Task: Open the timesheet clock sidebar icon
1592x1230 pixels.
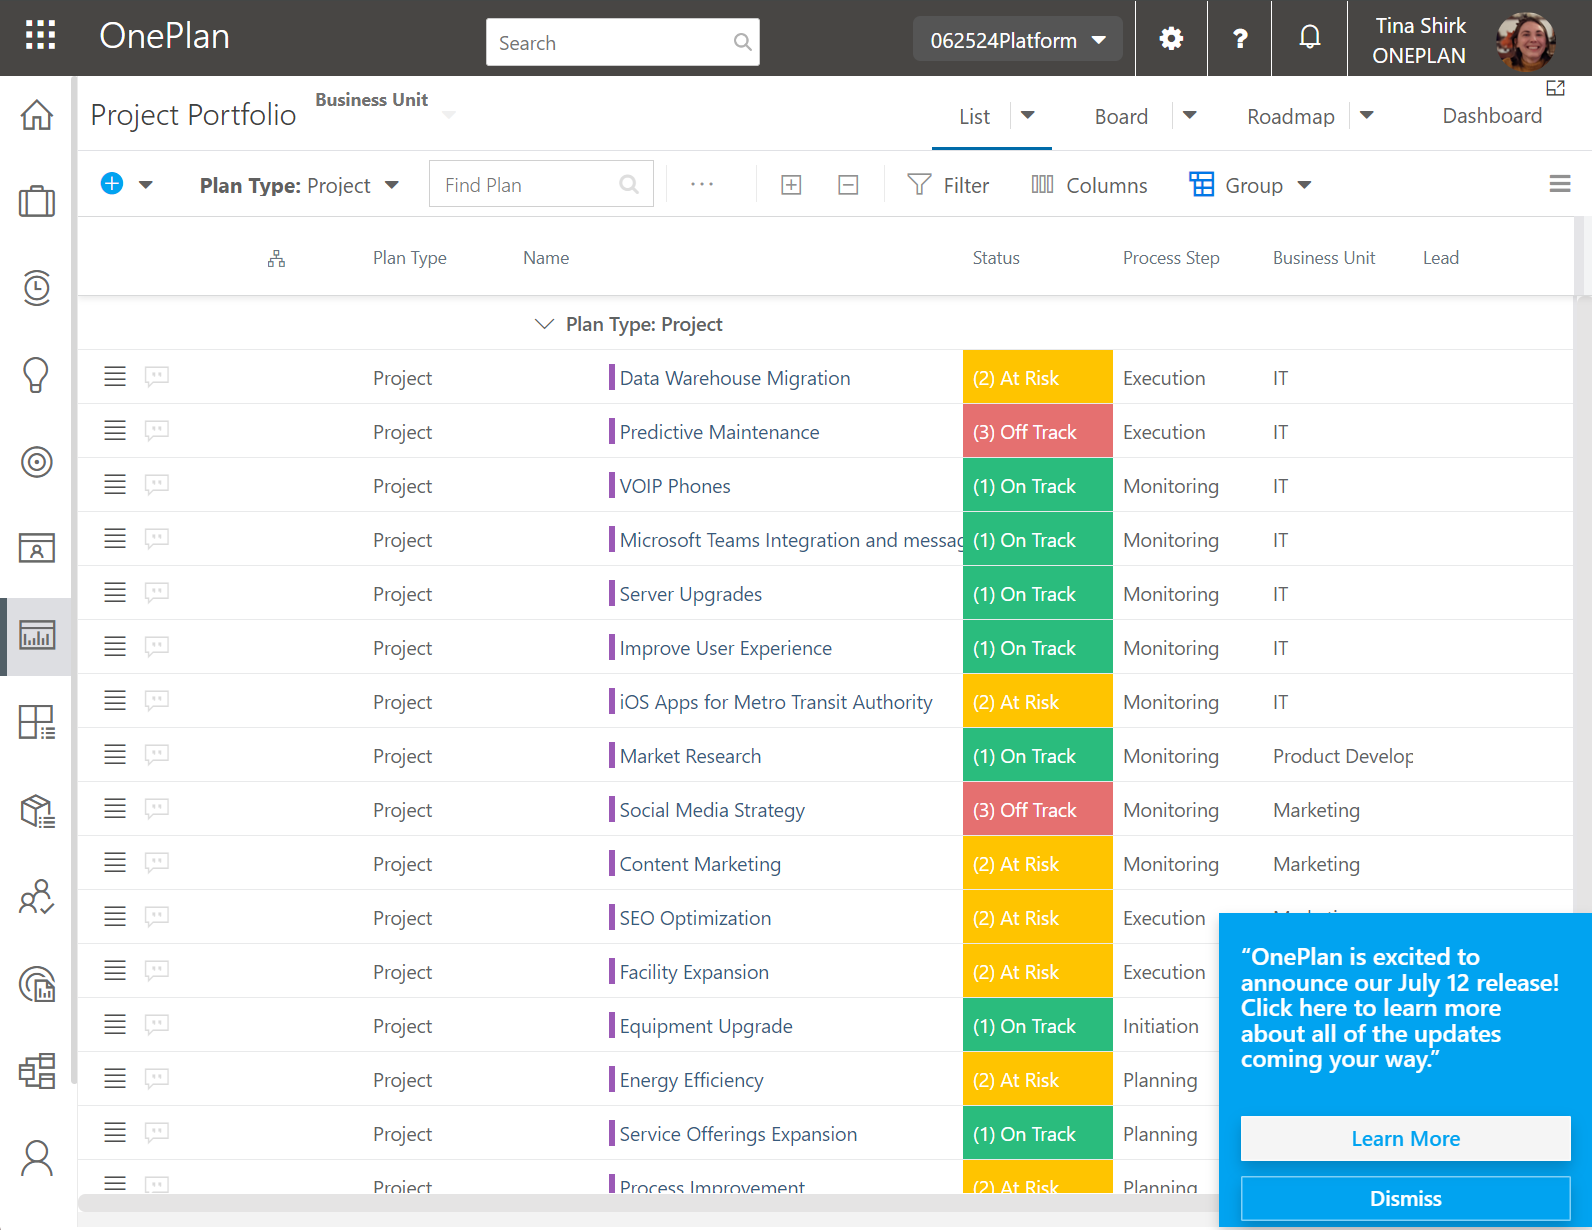Action: click(37, 288)
